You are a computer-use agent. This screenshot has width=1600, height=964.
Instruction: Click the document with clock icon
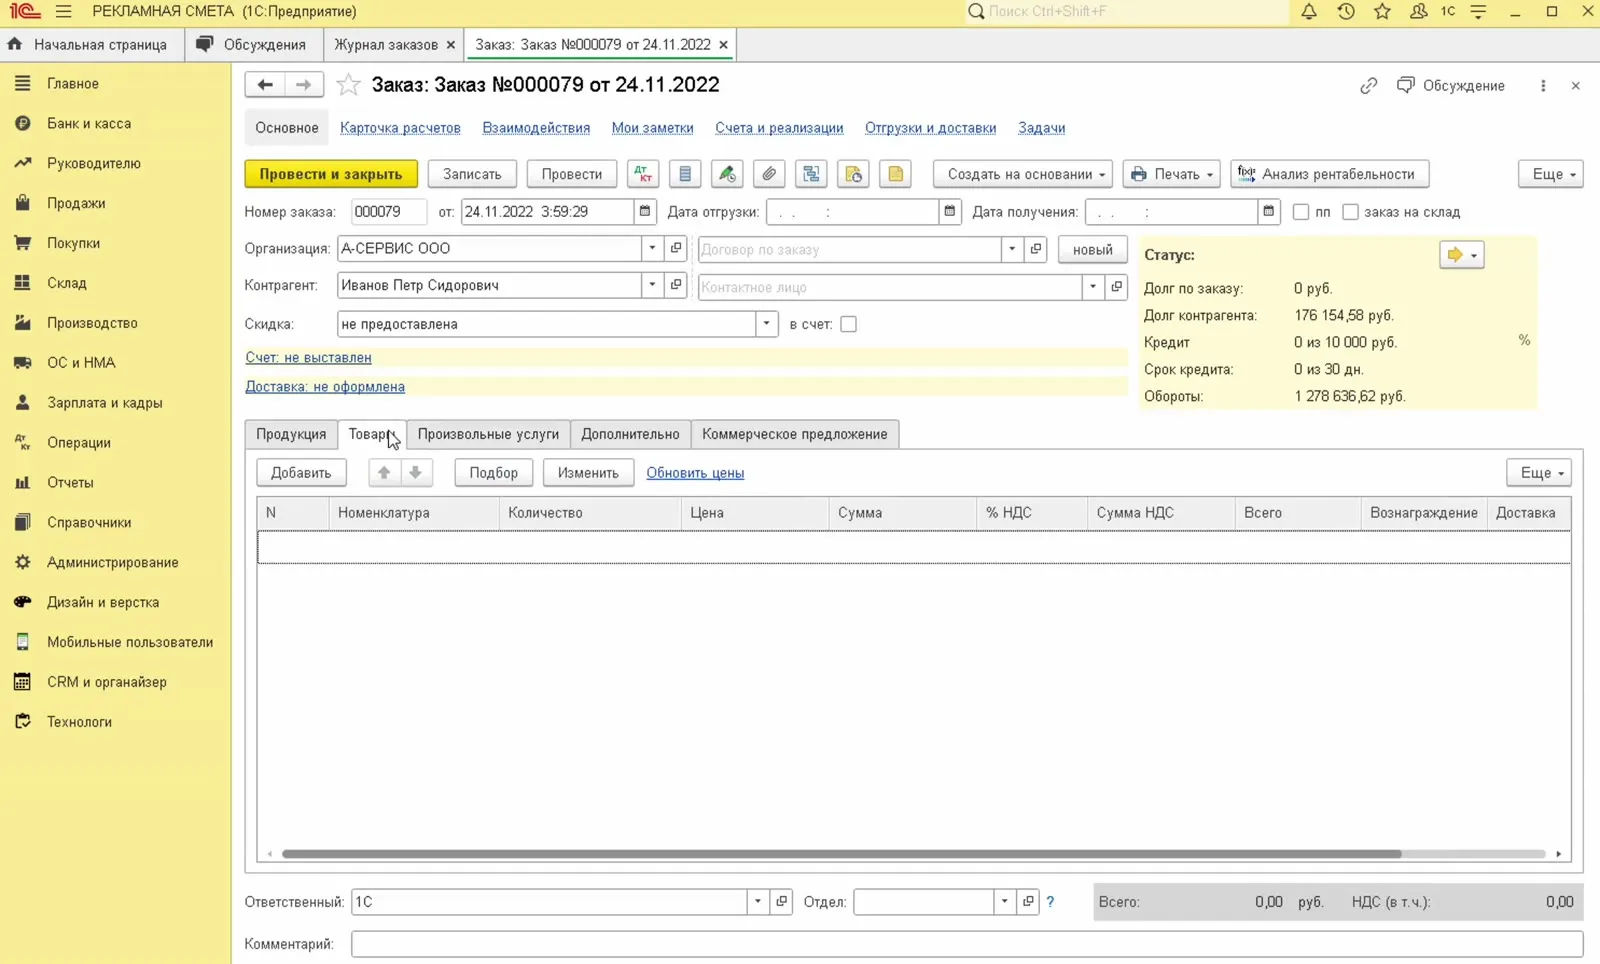point(853,174)
